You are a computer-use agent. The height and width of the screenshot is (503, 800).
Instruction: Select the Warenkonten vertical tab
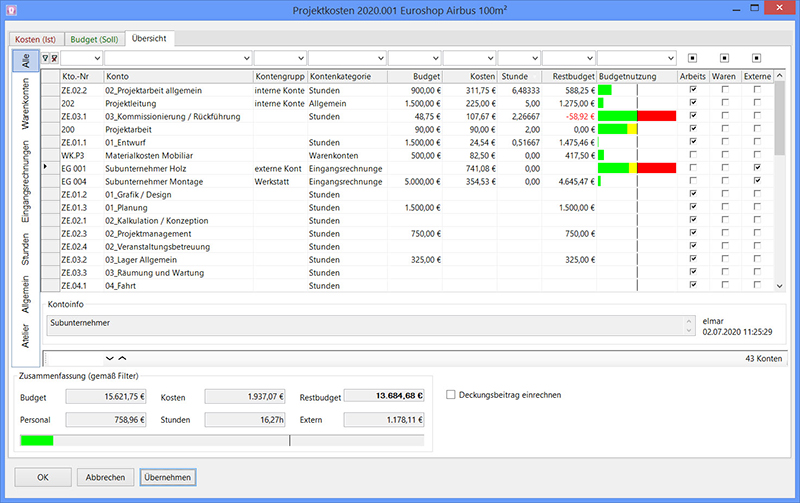[26, 104]
